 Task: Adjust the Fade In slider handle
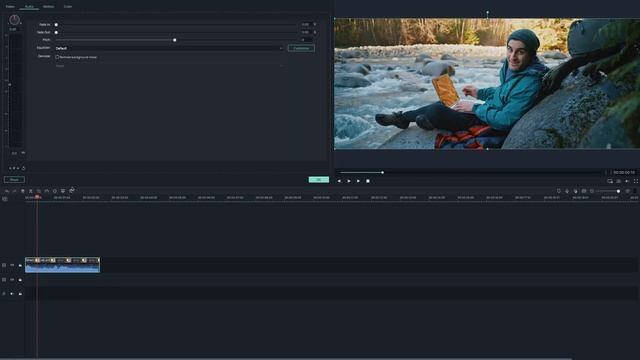pyautogui.click(x=56, y=24)
